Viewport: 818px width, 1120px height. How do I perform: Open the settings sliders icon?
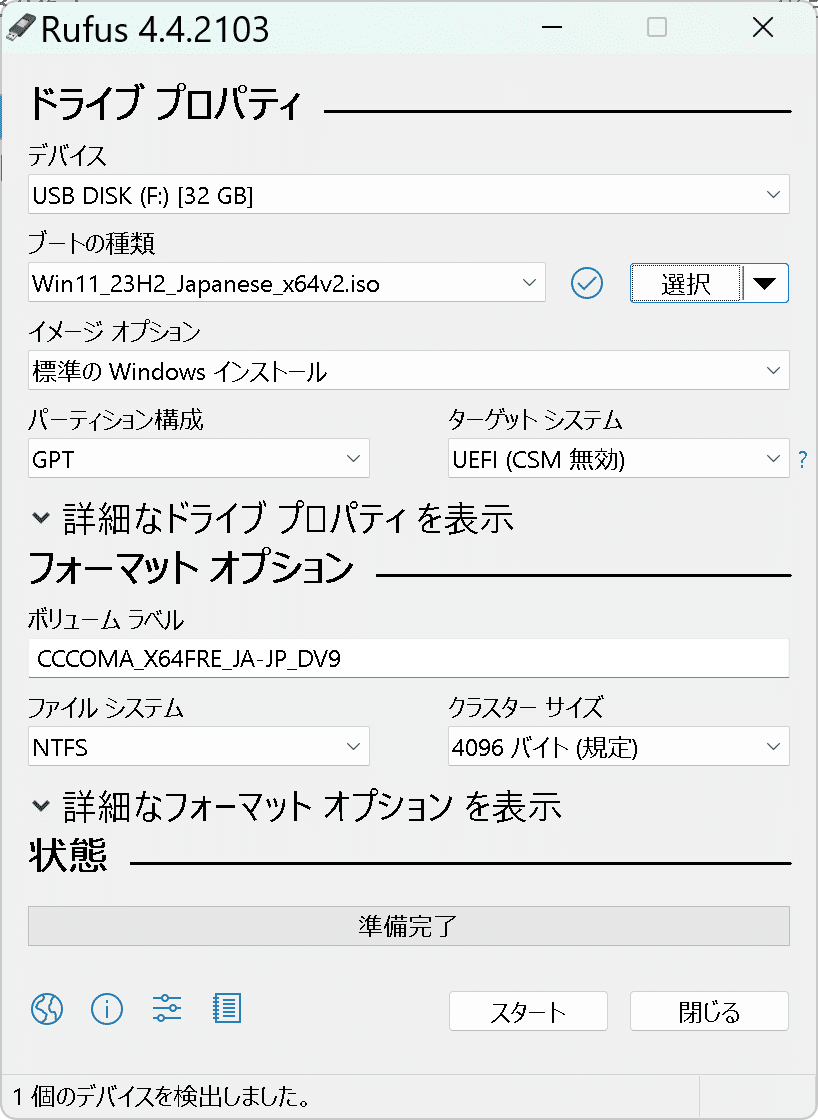[x=167, y=1009]
